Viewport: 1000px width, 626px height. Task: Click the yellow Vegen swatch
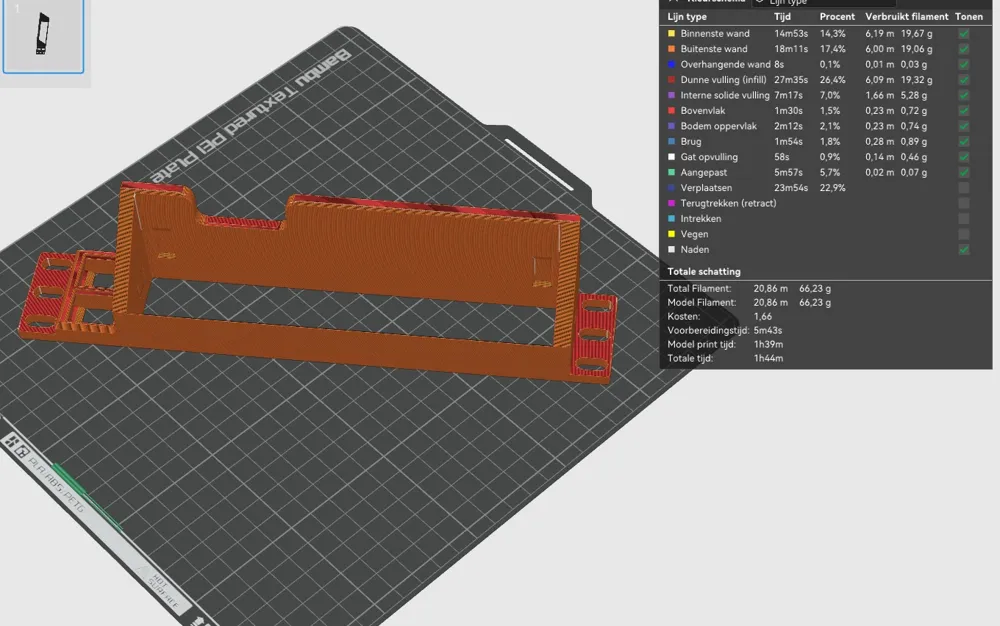[671, 234]
